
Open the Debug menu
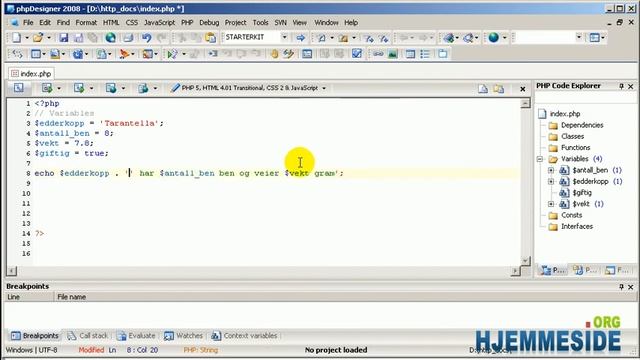(x=209, y=22)
